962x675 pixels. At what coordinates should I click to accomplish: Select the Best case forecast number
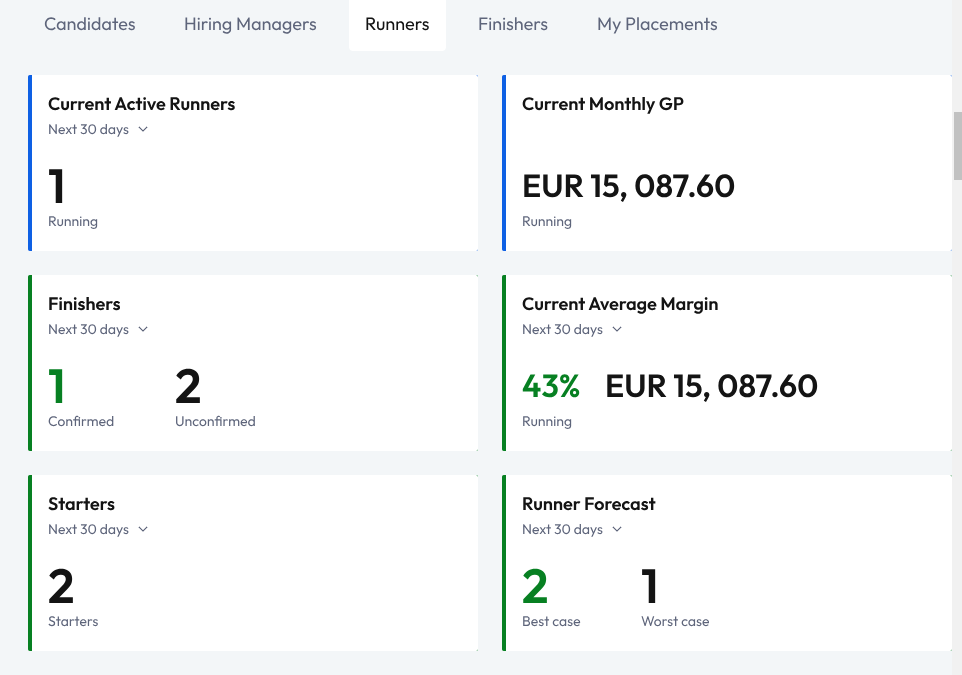coord(535,587)
